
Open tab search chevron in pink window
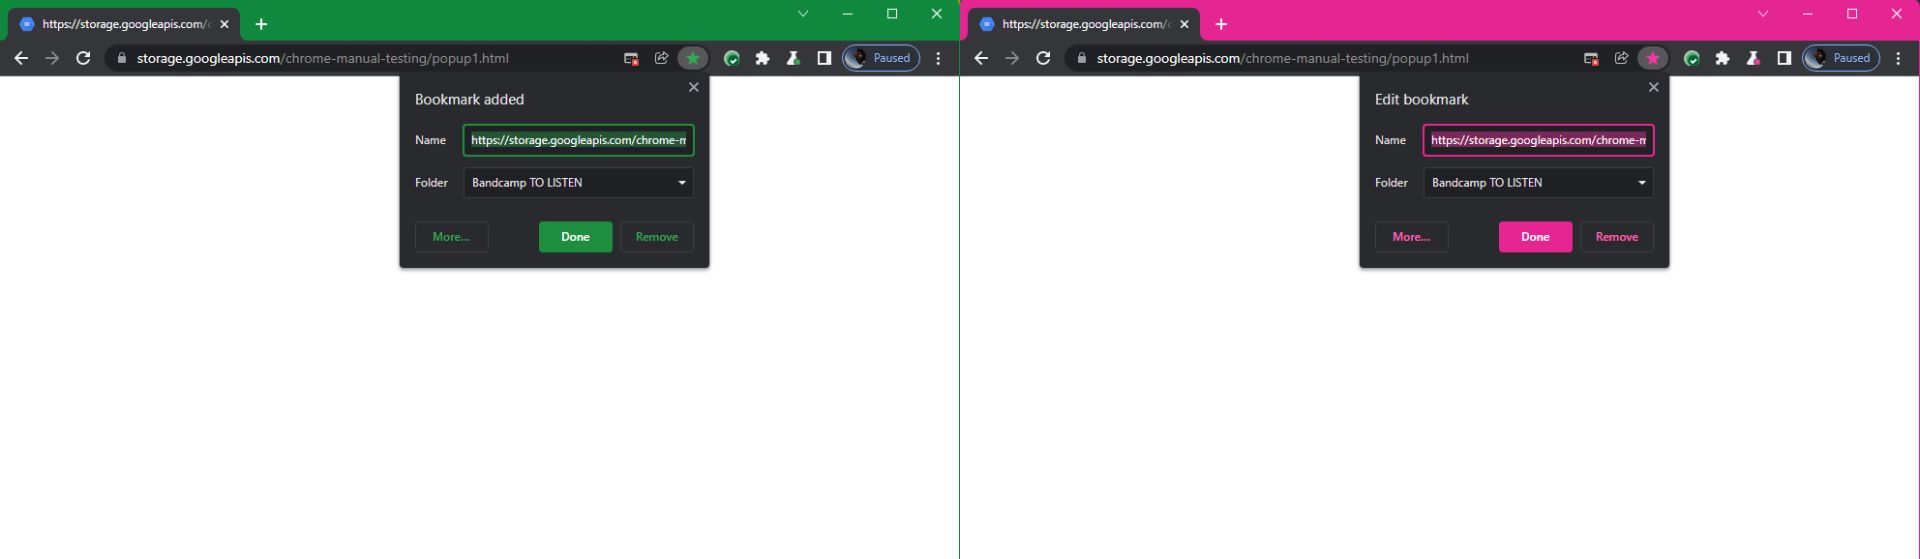pos(1763,14)
